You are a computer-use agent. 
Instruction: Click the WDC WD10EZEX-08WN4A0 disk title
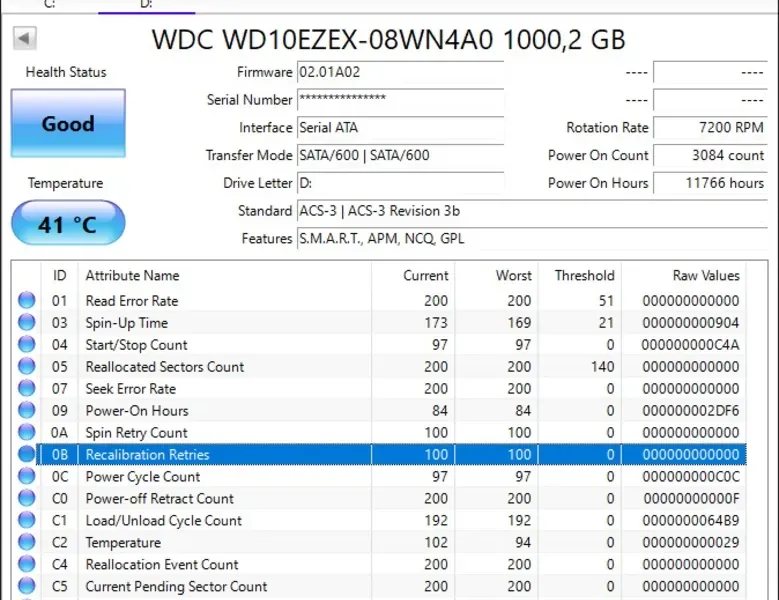[388, 40]
